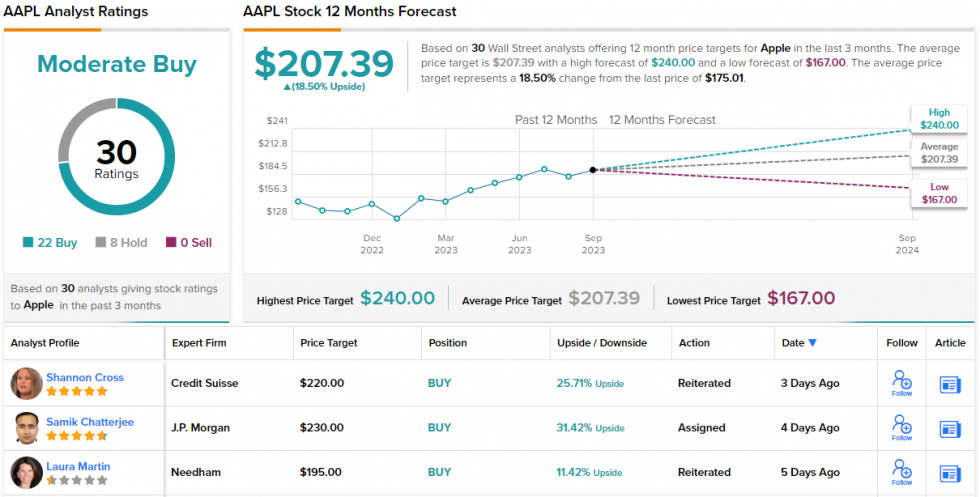Follow analyst Shannon Cross
980x497 pixels.
coord(901,383)
